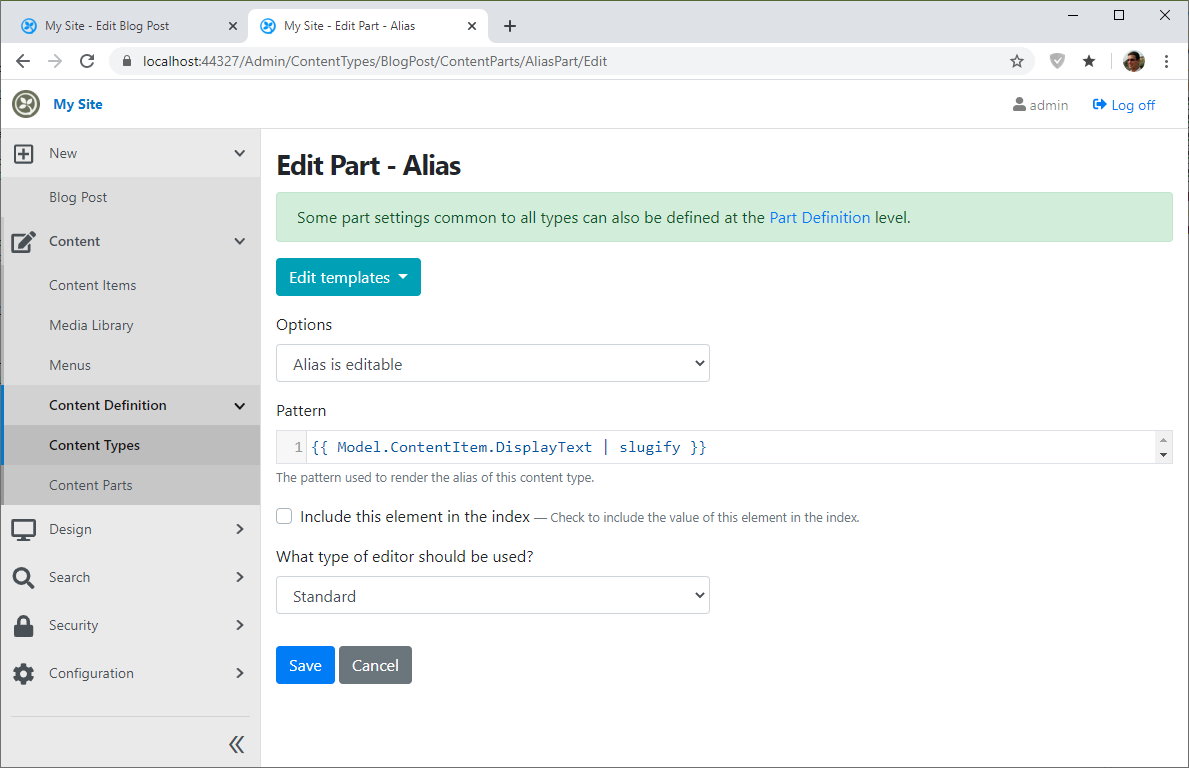1189x768 pixels.
Task: Collapse the Content Definition chevron
Action: pos(240,406)
